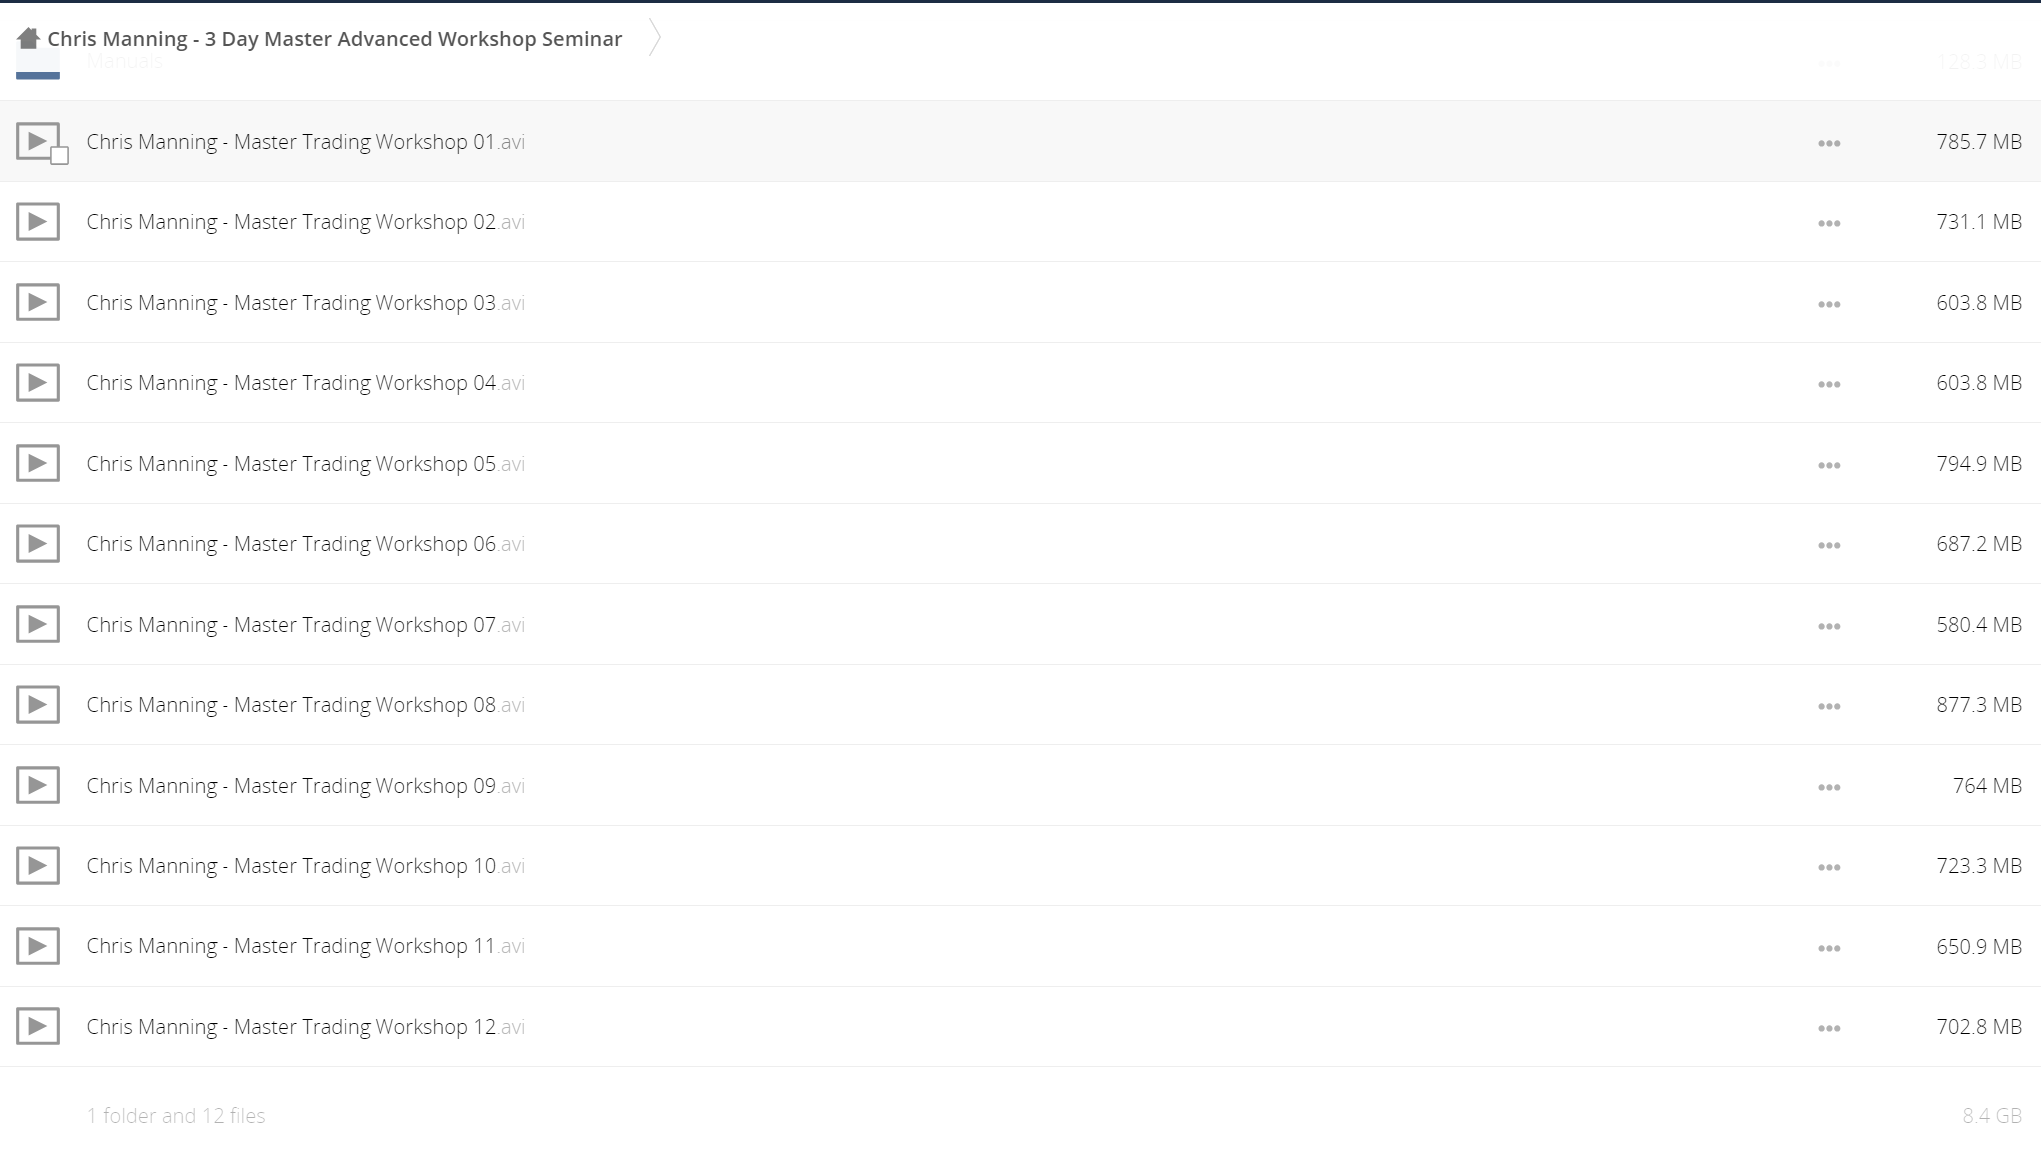The height and width of the screenshot is (1151, 2041).
Task: Tick the selection checkbox on Workshop 01.avi
Action: (x=60, y=156)
